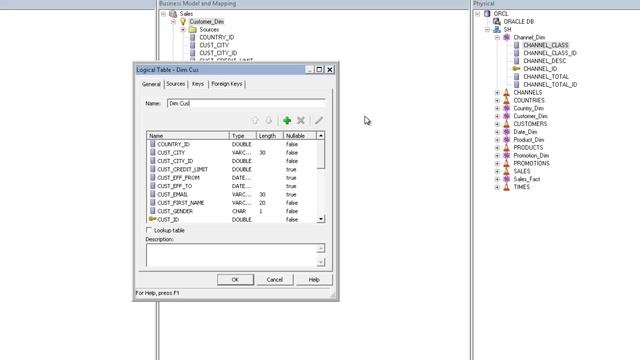Click the CHANNEL_CLASS column icon
640x360 pixels.
pyautogui.click(x=517, y=45)
